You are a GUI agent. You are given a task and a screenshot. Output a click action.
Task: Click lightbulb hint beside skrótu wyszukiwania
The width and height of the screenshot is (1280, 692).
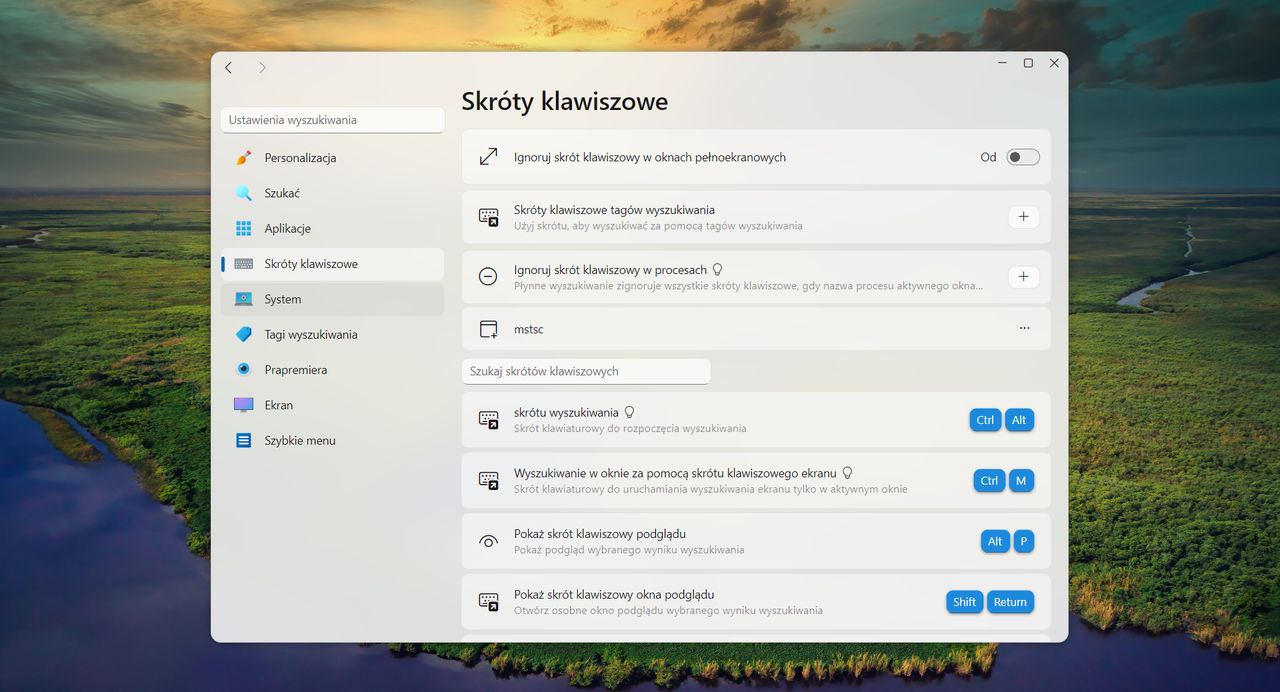(x=629, y=412)
